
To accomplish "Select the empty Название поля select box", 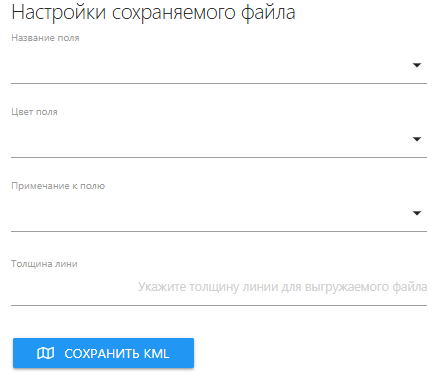I will tap(219, 65).
